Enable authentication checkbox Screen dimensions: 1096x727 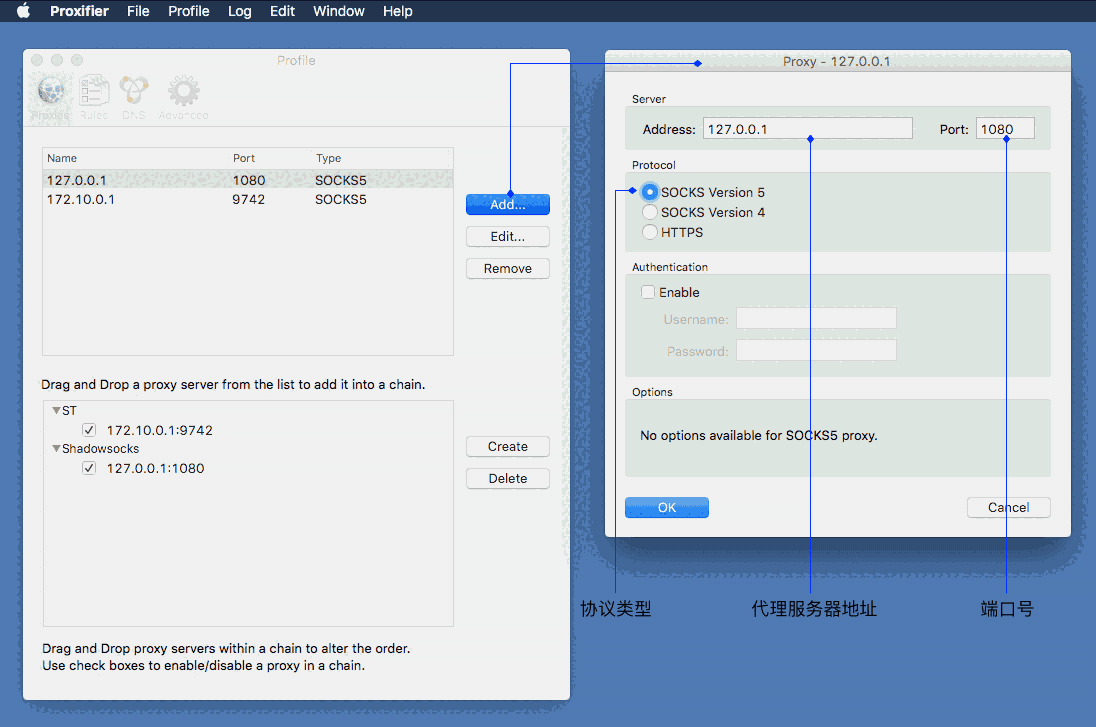click(x=648, y=292)
